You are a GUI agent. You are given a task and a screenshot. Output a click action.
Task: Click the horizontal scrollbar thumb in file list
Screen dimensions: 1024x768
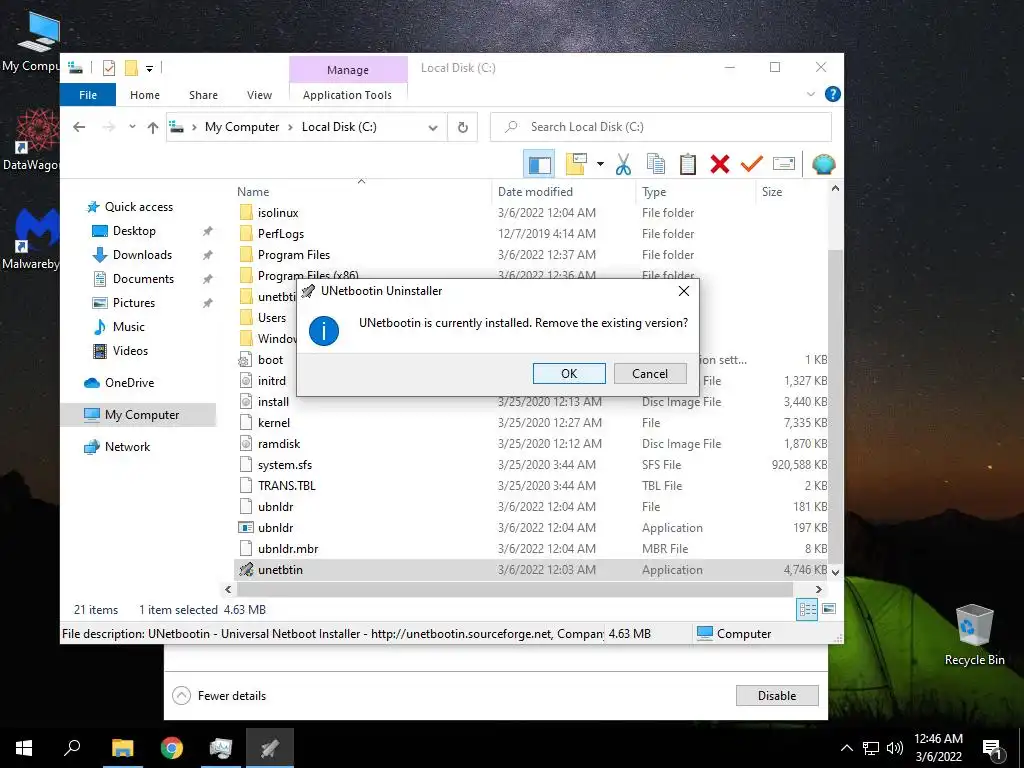pyautogui.click(x=515, y=589)
